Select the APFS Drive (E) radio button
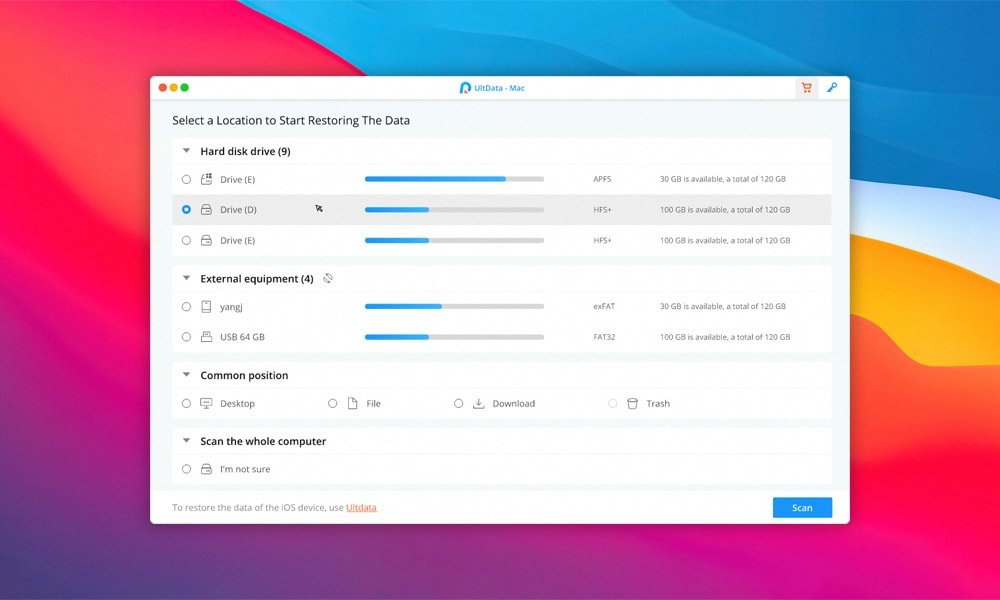This screenshot has height=600, width=1000. pos(186,180)
